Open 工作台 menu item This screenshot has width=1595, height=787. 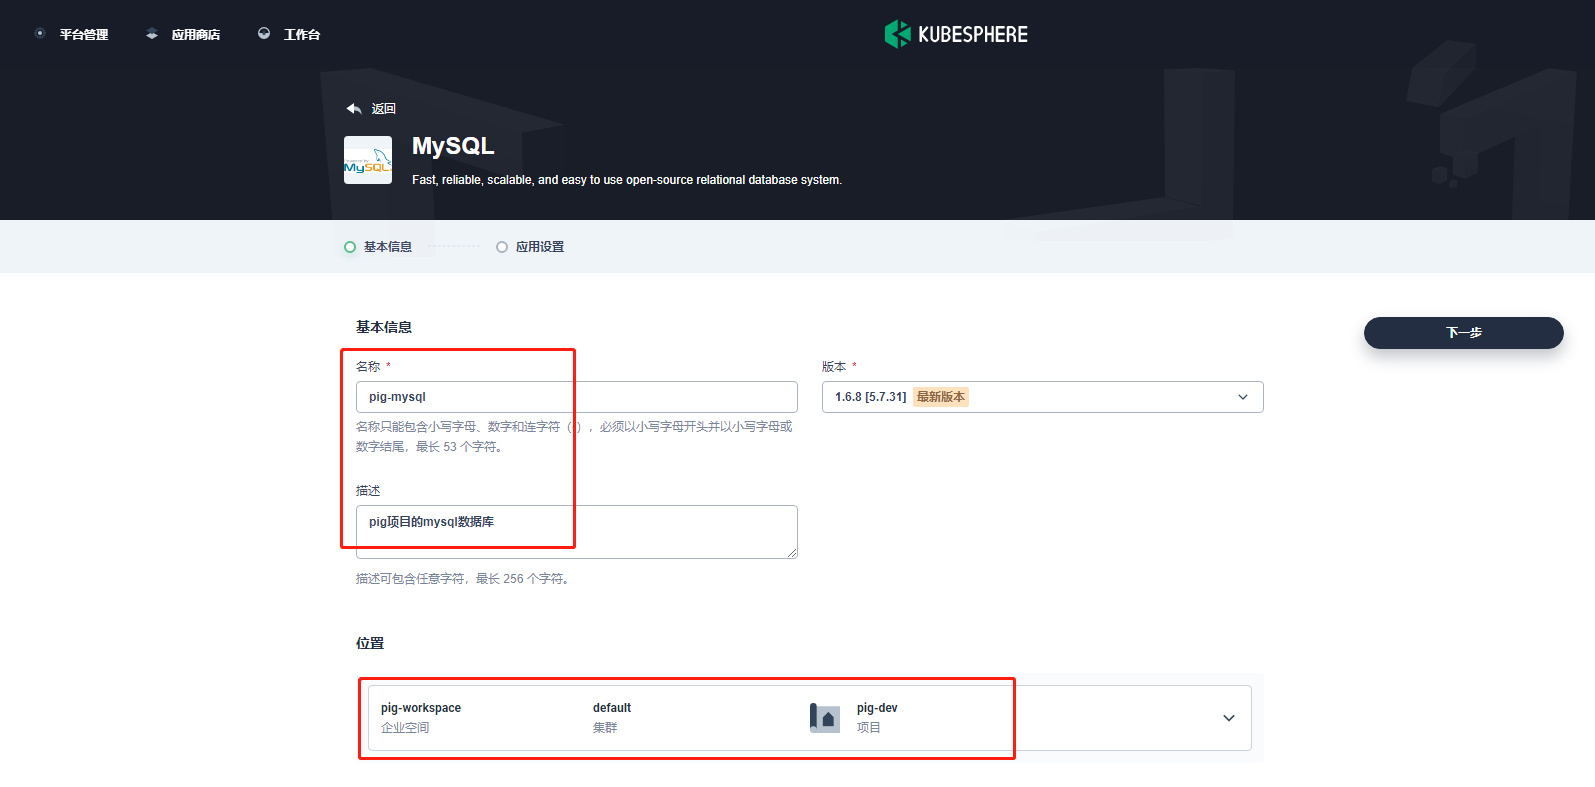(302, 34)
